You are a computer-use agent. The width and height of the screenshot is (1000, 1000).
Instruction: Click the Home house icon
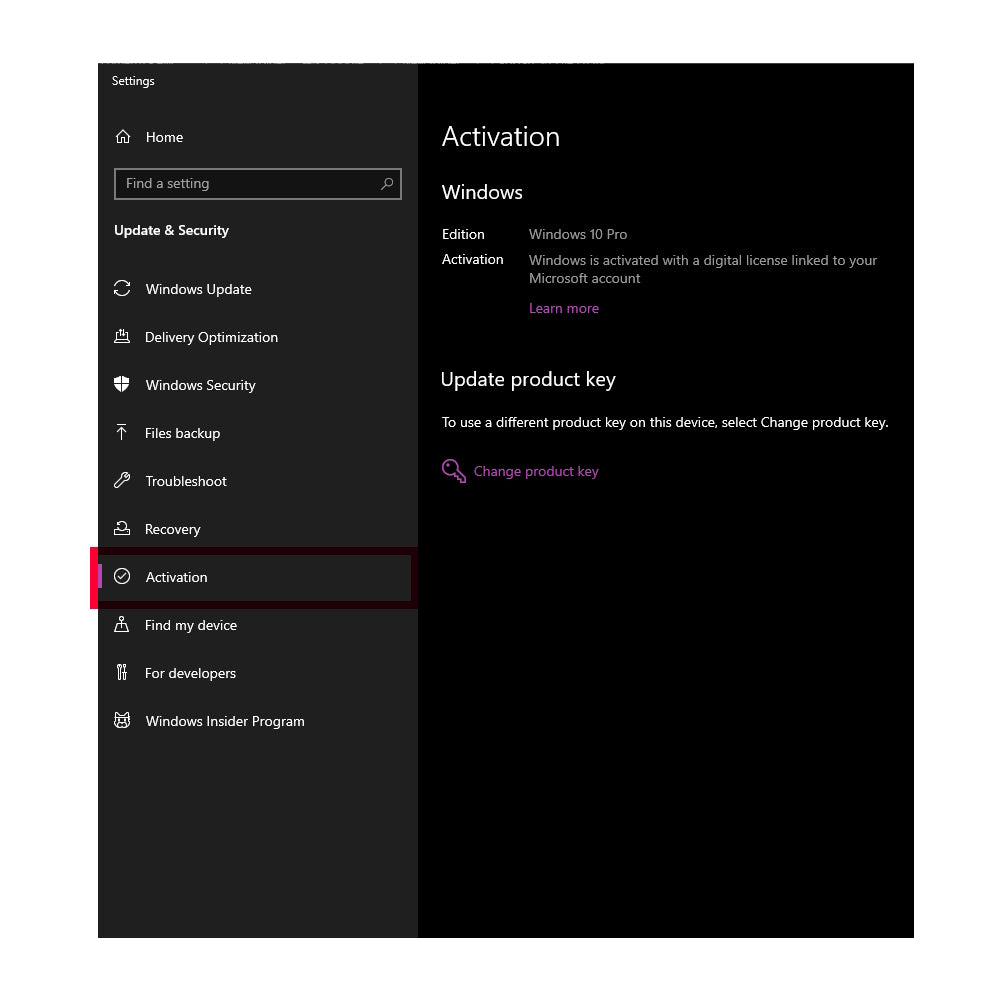(123, 137)
